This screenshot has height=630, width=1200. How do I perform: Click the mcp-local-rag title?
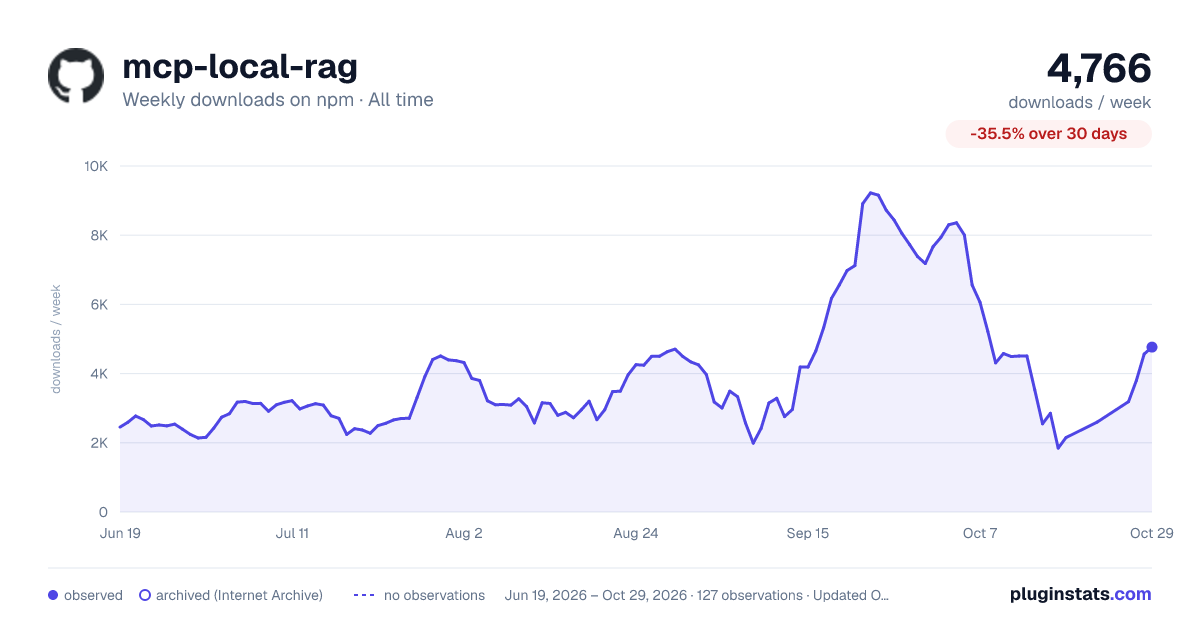[x=240, y=66]
